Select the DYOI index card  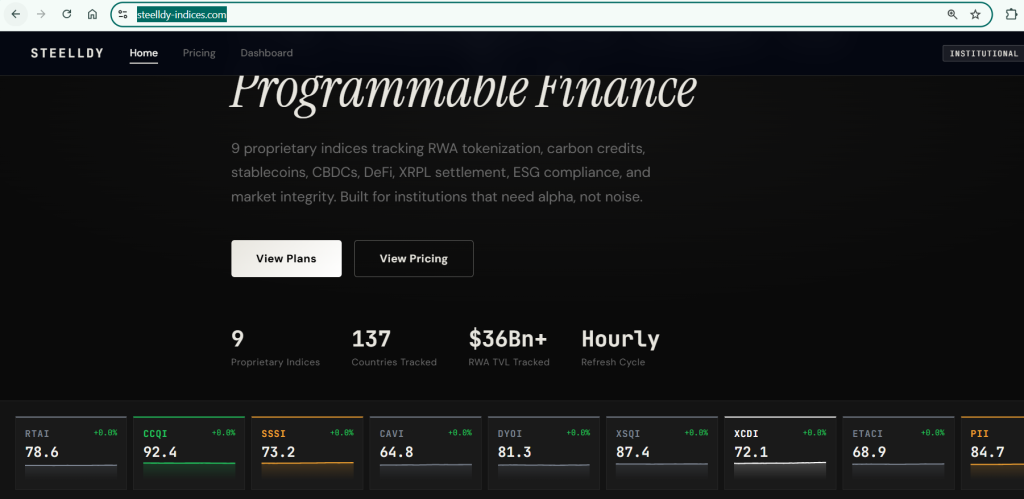click(x=543, y=453)
